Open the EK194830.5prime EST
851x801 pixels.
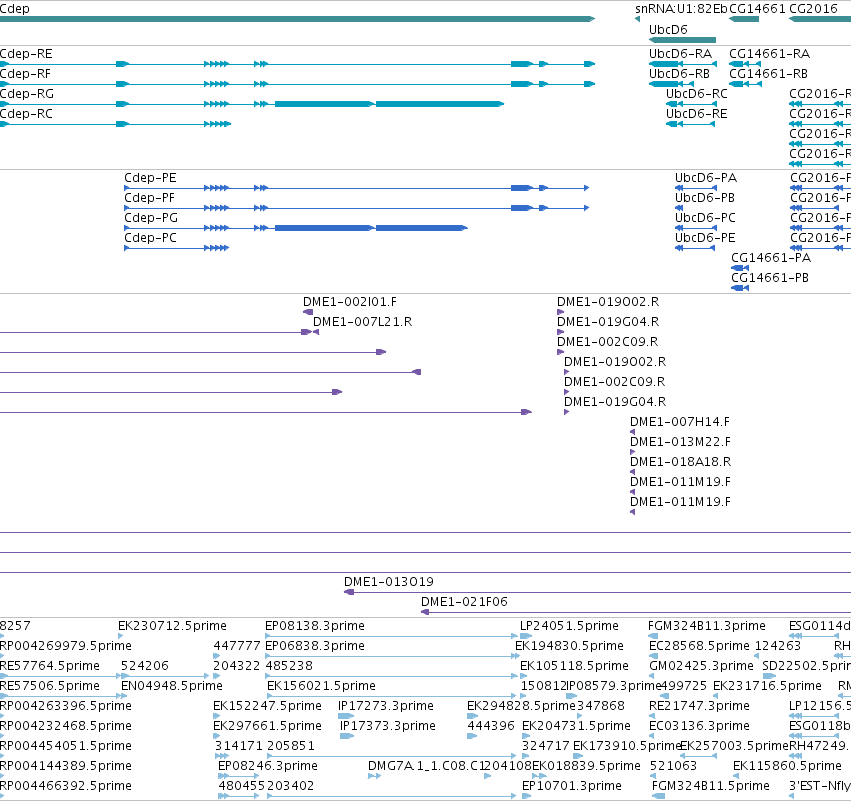point(569,646)
